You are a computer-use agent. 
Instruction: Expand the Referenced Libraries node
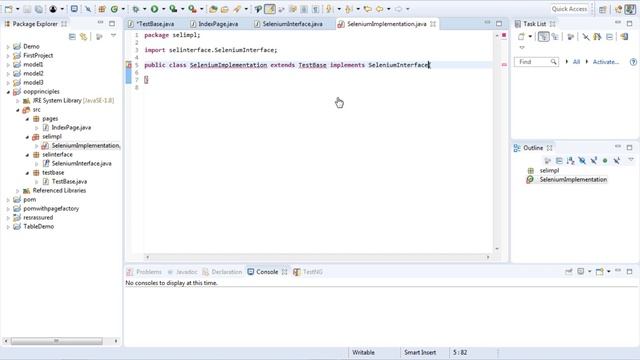(18, 191)
